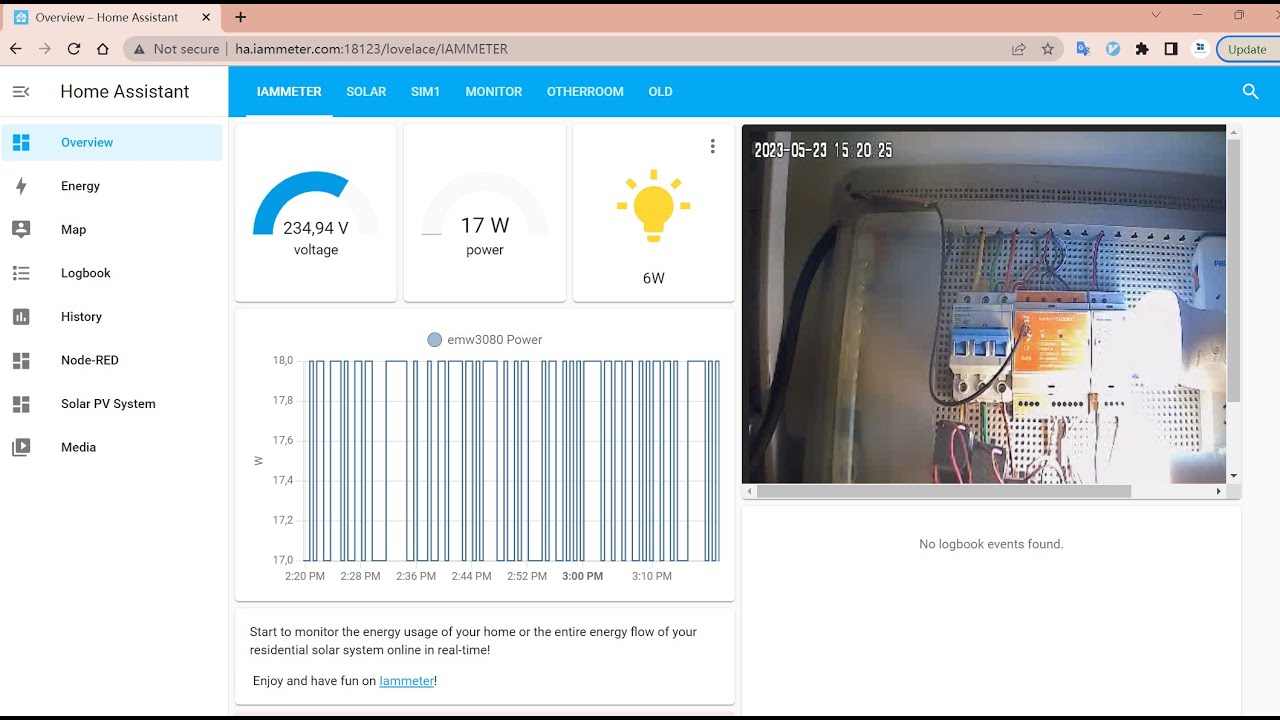
Task: Click the camera scrollbar right arrow
Action: (1219, 491)
